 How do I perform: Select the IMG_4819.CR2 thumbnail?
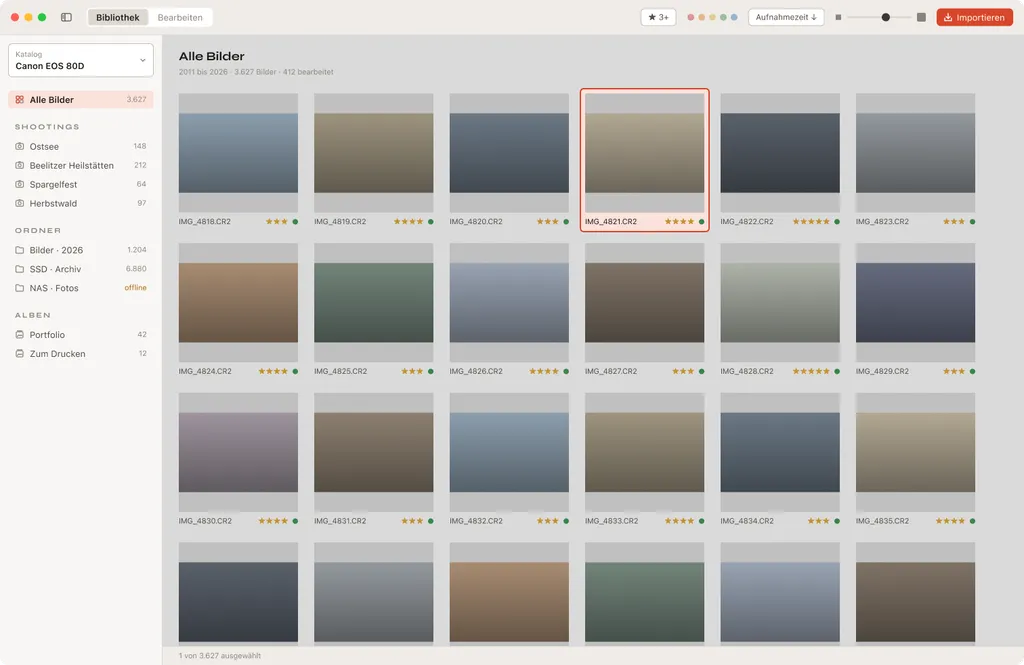pyautogui.click(x=374, y=153)
